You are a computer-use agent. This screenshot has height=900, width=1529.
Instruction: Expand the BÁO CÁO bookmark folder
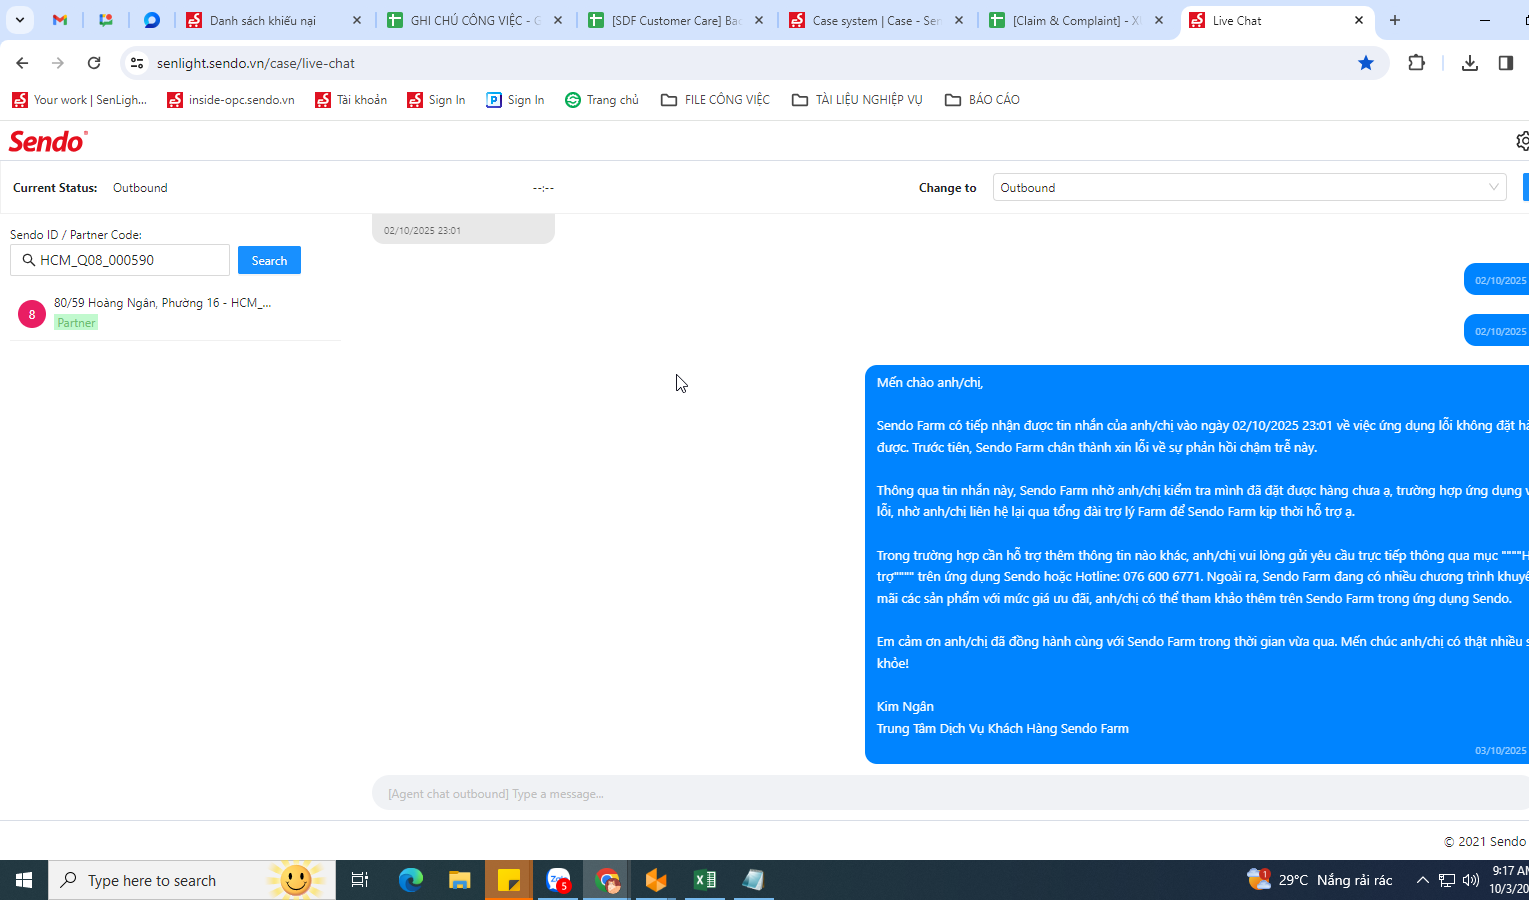click(982, 100)
